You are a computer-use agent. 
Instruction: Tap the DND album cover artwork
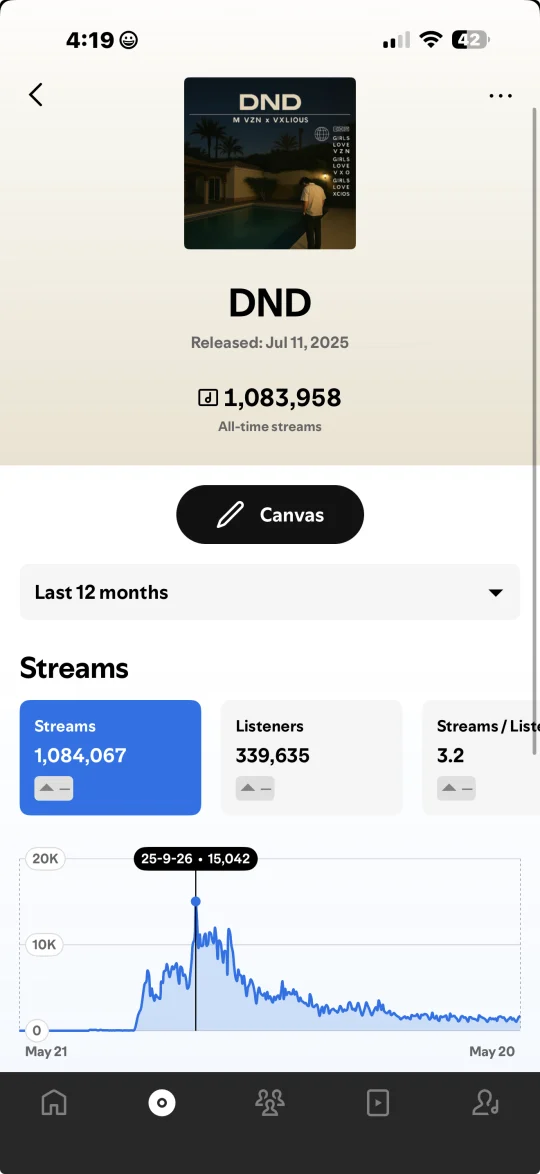pyautogui.click(x=270, y=163)
